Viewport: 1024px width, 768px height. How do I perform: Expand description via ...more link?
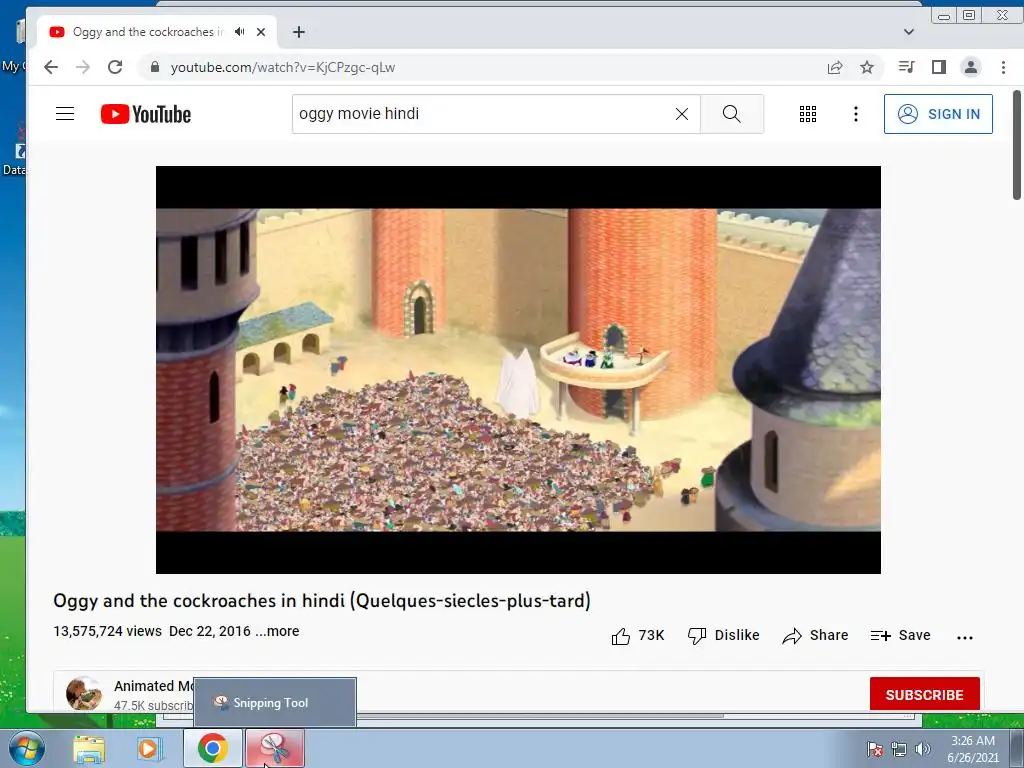tap(278, 632)
